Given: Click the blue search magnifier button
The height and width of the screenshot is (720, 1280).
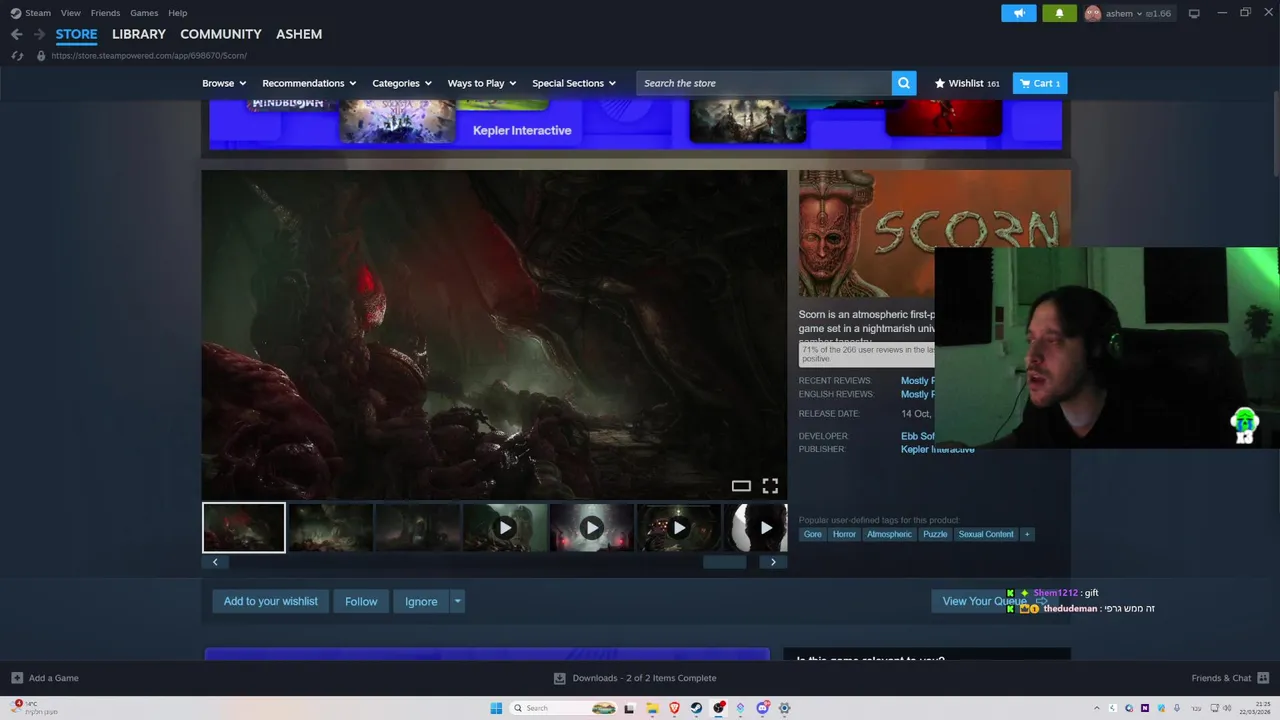Looking at the screenshot, I should pyautogui.click(x=904, y=83).
